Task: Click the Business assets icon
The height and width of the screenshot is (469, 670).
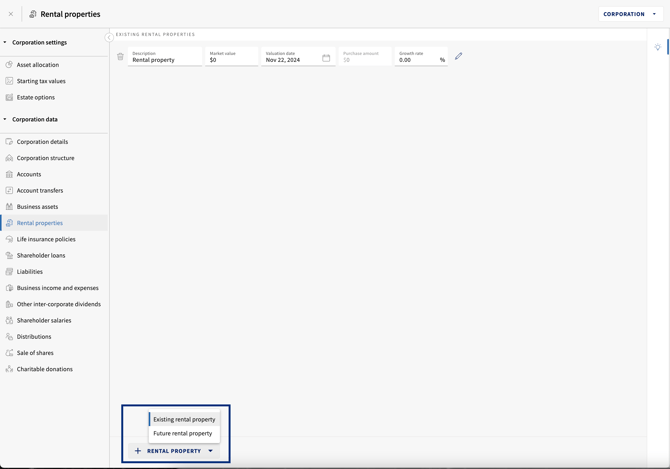Action: (x=9, y=207)
